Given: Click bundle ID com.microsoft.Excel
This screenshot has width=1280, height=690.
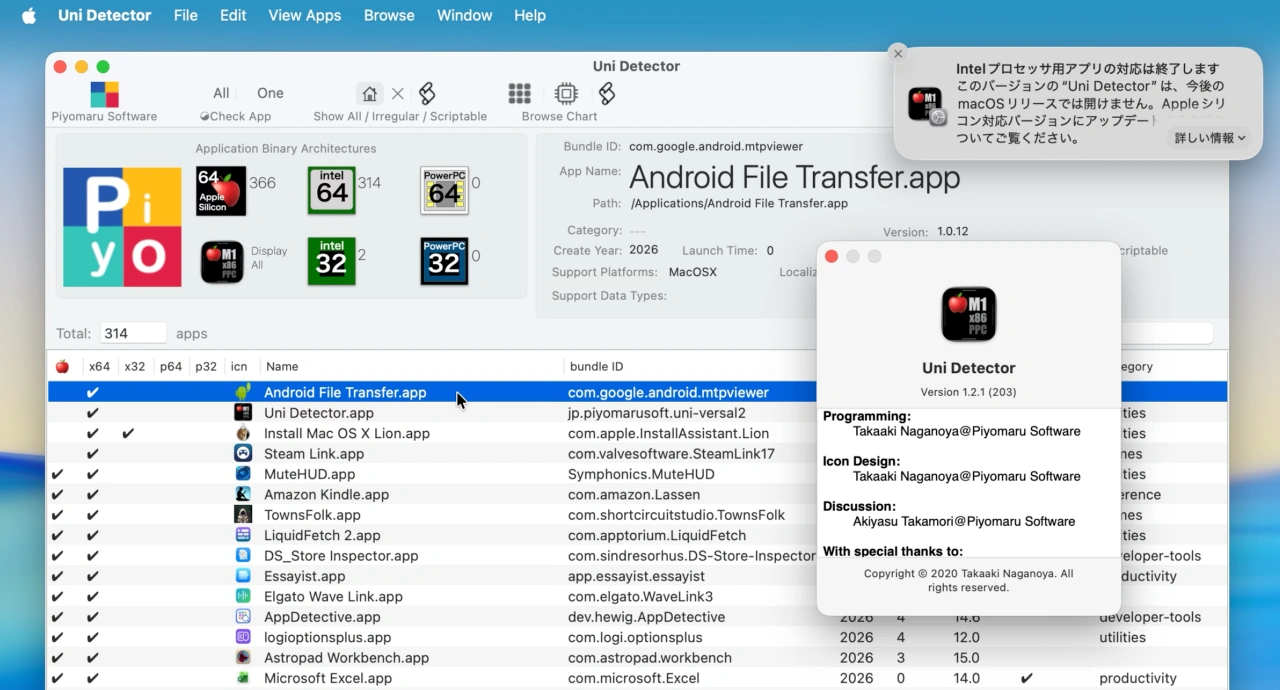Looking at the screenshot, I should [634, 678].
